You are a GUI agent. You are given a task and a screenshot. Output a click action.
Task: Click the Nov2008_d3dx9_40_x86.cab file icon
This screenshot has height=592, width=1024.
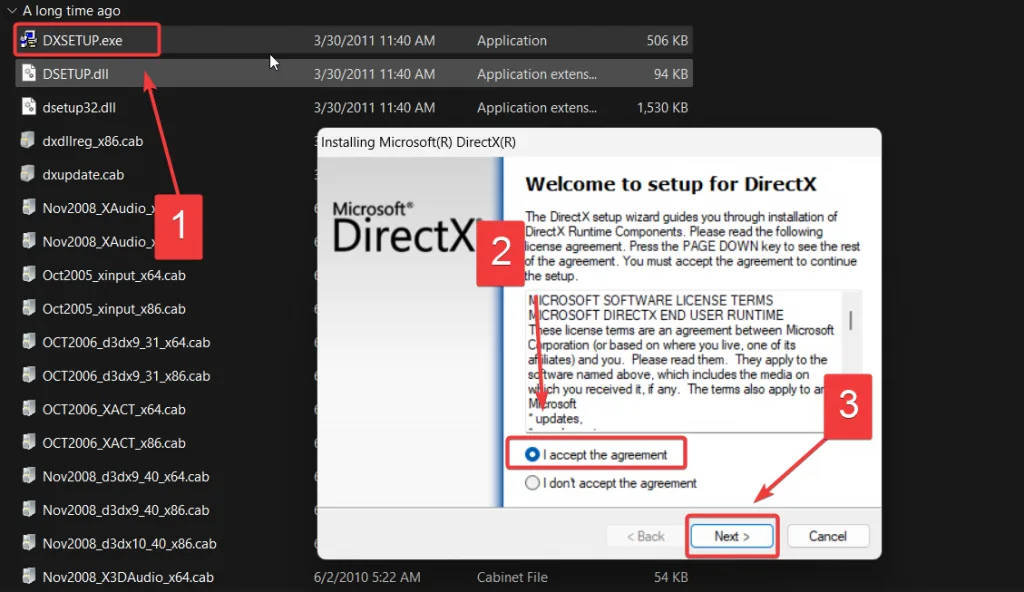(27, 509)
